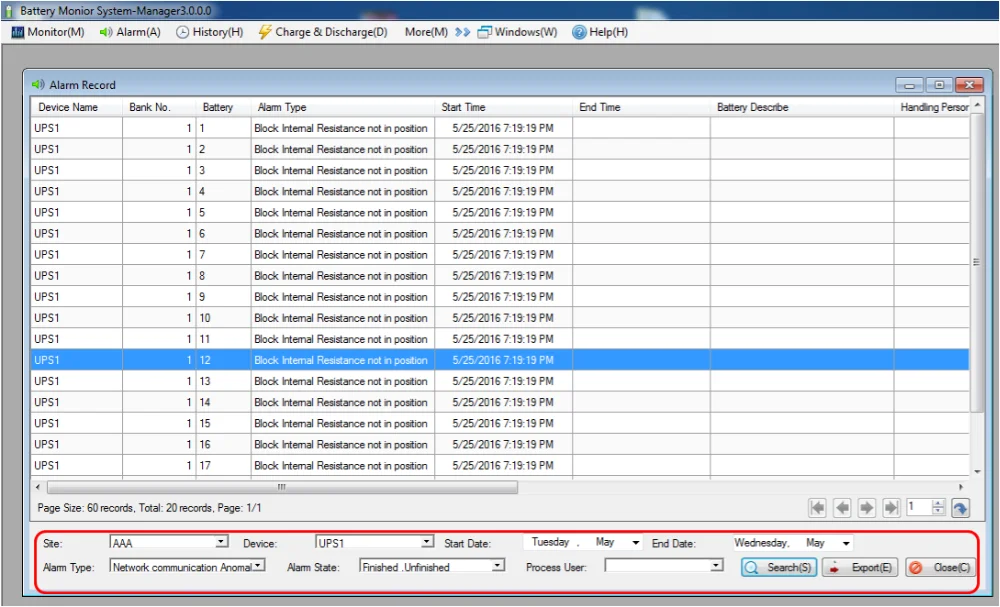Sort by Start Time column header
1000x607 pixels.
coord(503,107)
